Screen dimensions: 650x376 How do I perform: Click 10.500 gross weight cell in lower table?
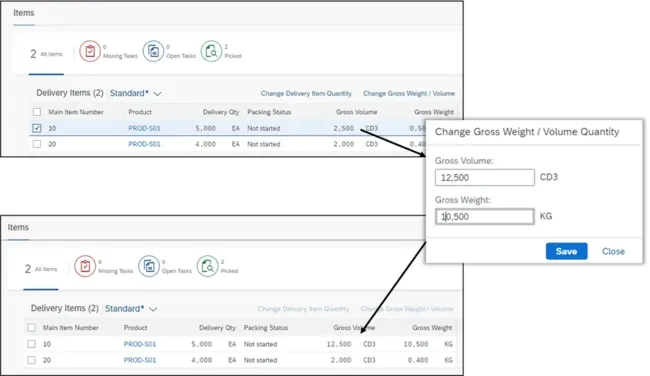tap(416, 344)
